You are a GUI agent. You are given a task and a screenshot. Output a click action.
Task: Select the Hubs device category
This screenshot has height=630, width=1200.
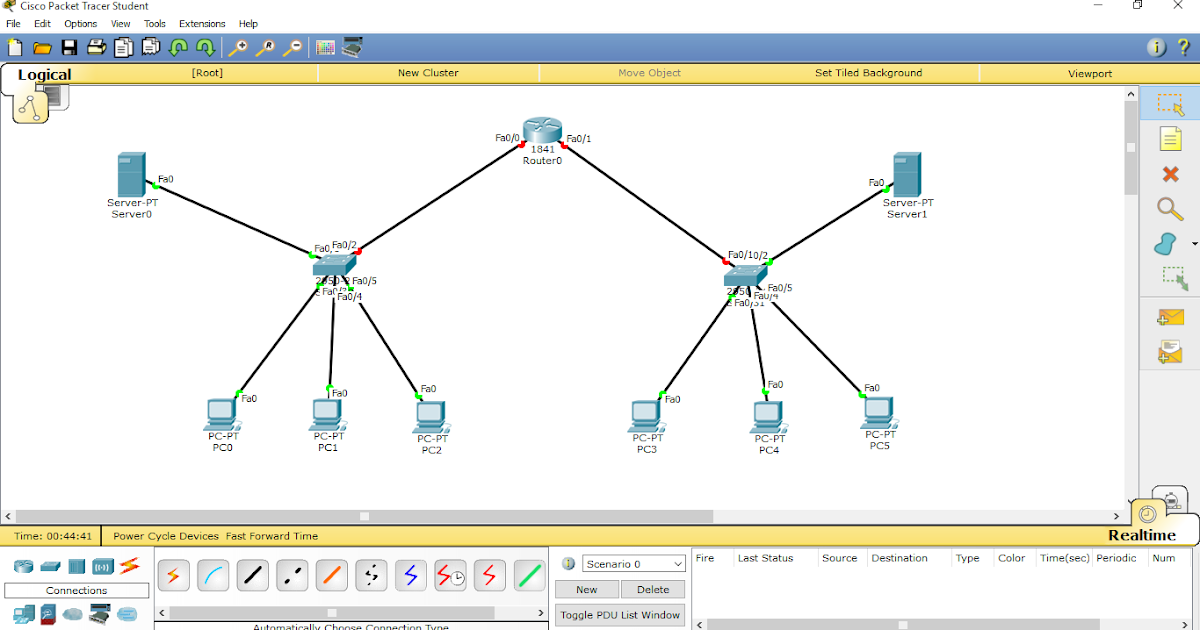click(77, 566)
